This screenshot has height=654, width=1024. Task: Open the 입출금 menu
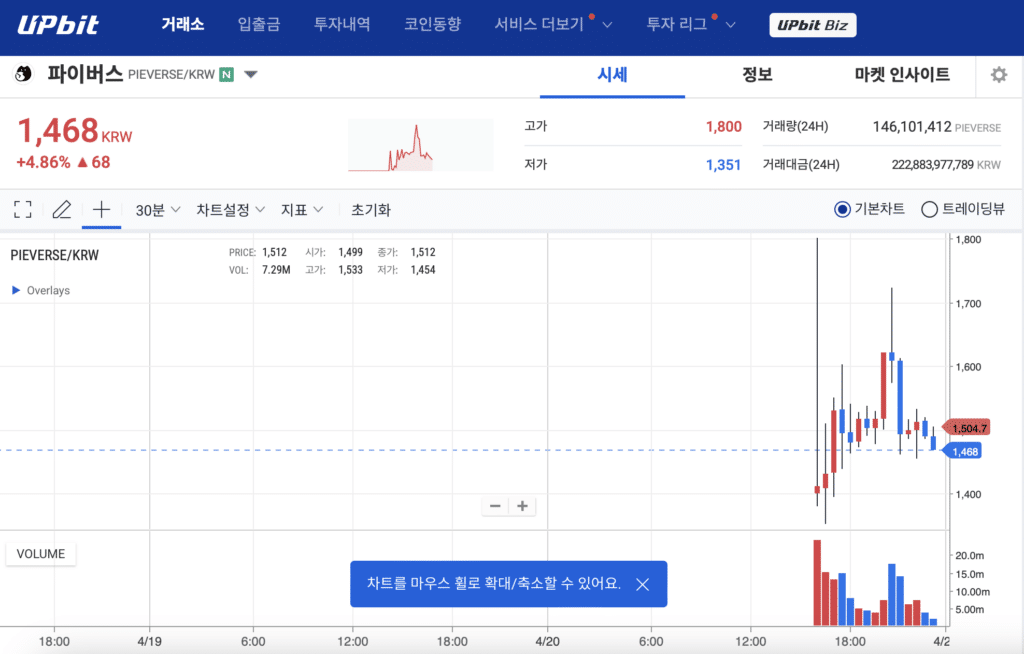tap(259, 25)
